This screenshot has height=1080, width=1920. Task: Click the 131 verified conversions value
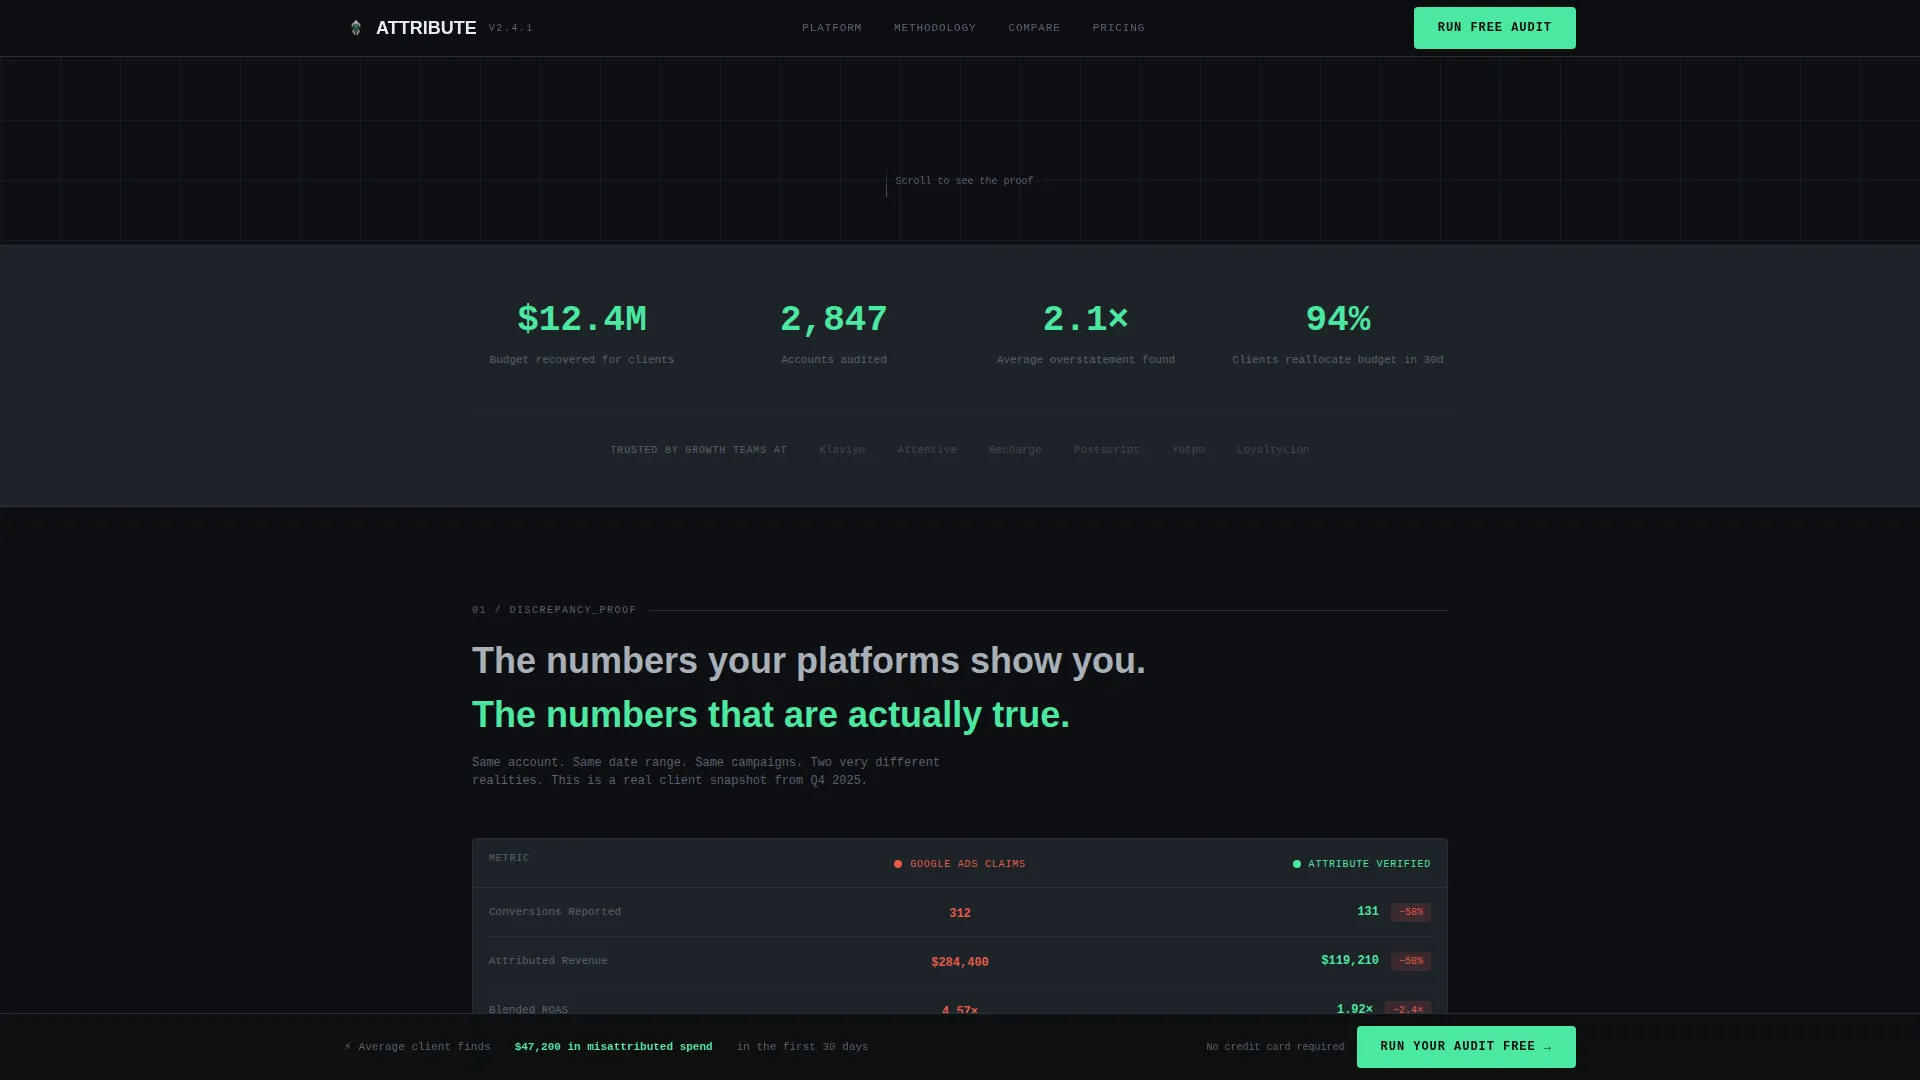tap(1368, 912)
